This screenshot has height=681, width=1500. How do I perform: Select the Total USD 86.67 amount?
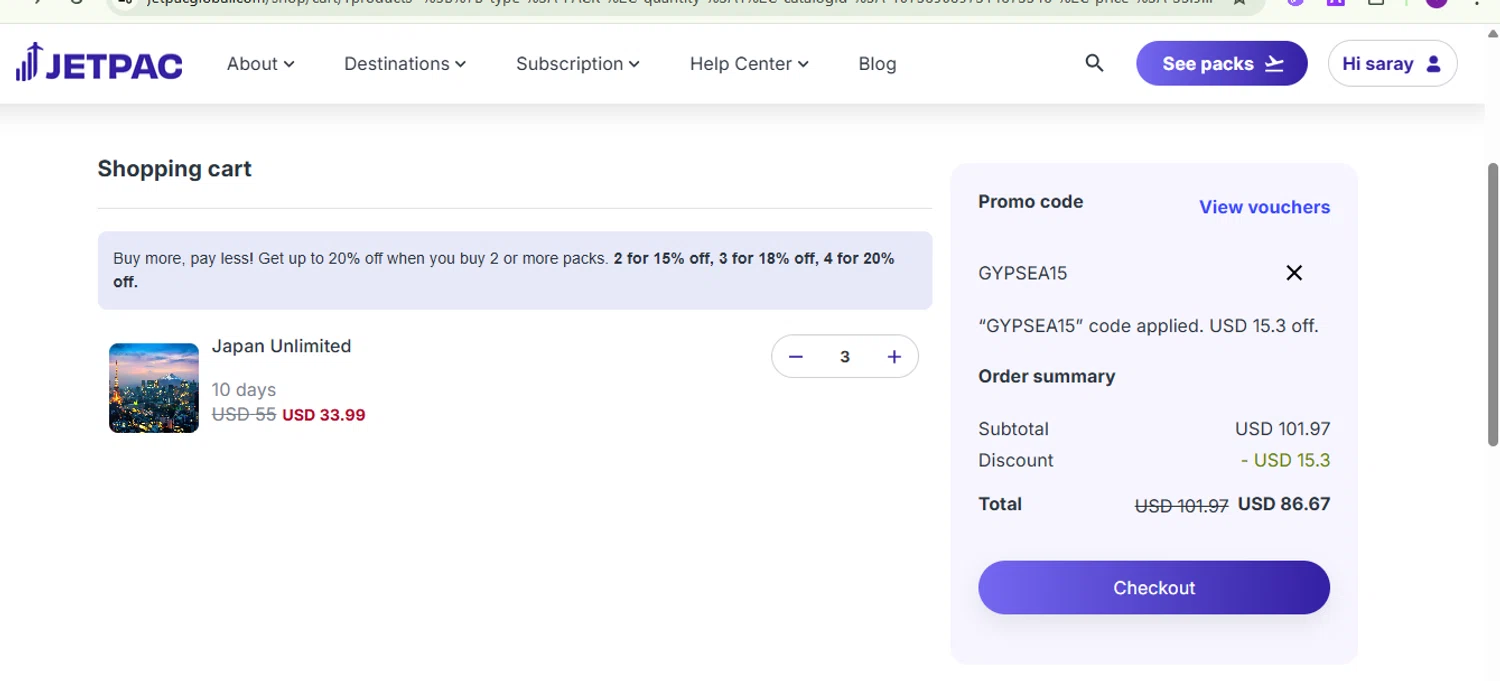[x=1284, y=504]
